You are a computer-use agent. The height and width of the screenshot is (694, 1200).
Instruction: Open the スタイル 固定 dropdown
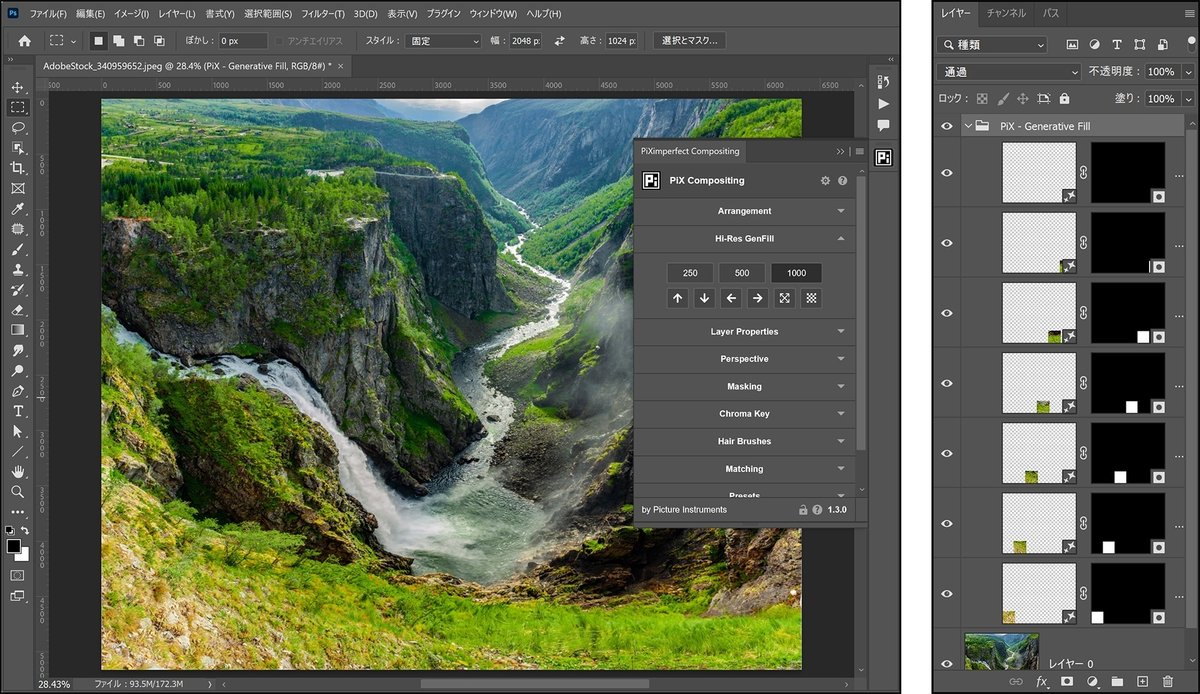[444, 41]
